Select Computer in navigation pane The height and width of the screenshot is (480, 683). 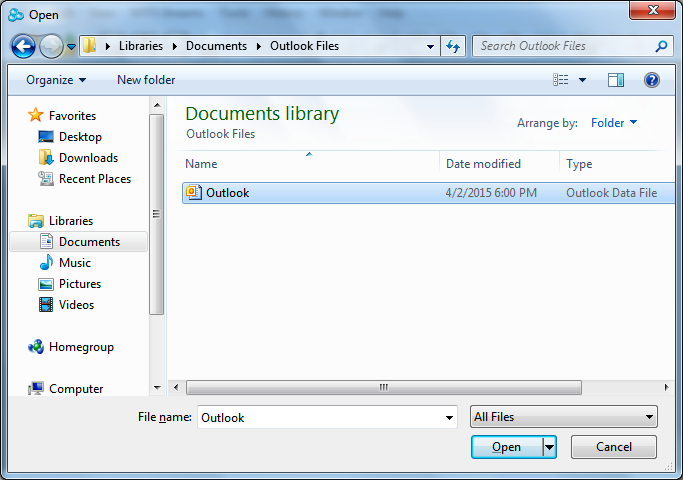[x=76, y=389]
